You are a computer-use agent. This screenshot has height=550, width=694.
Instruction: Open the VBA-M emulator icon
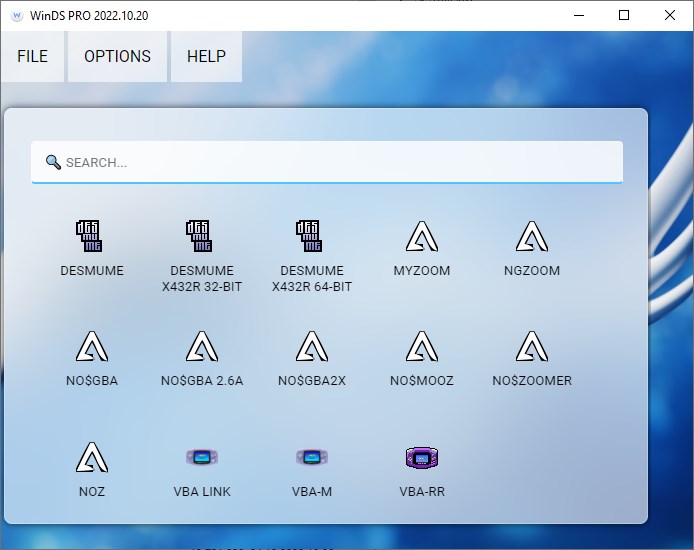click(x=312, y=457)
